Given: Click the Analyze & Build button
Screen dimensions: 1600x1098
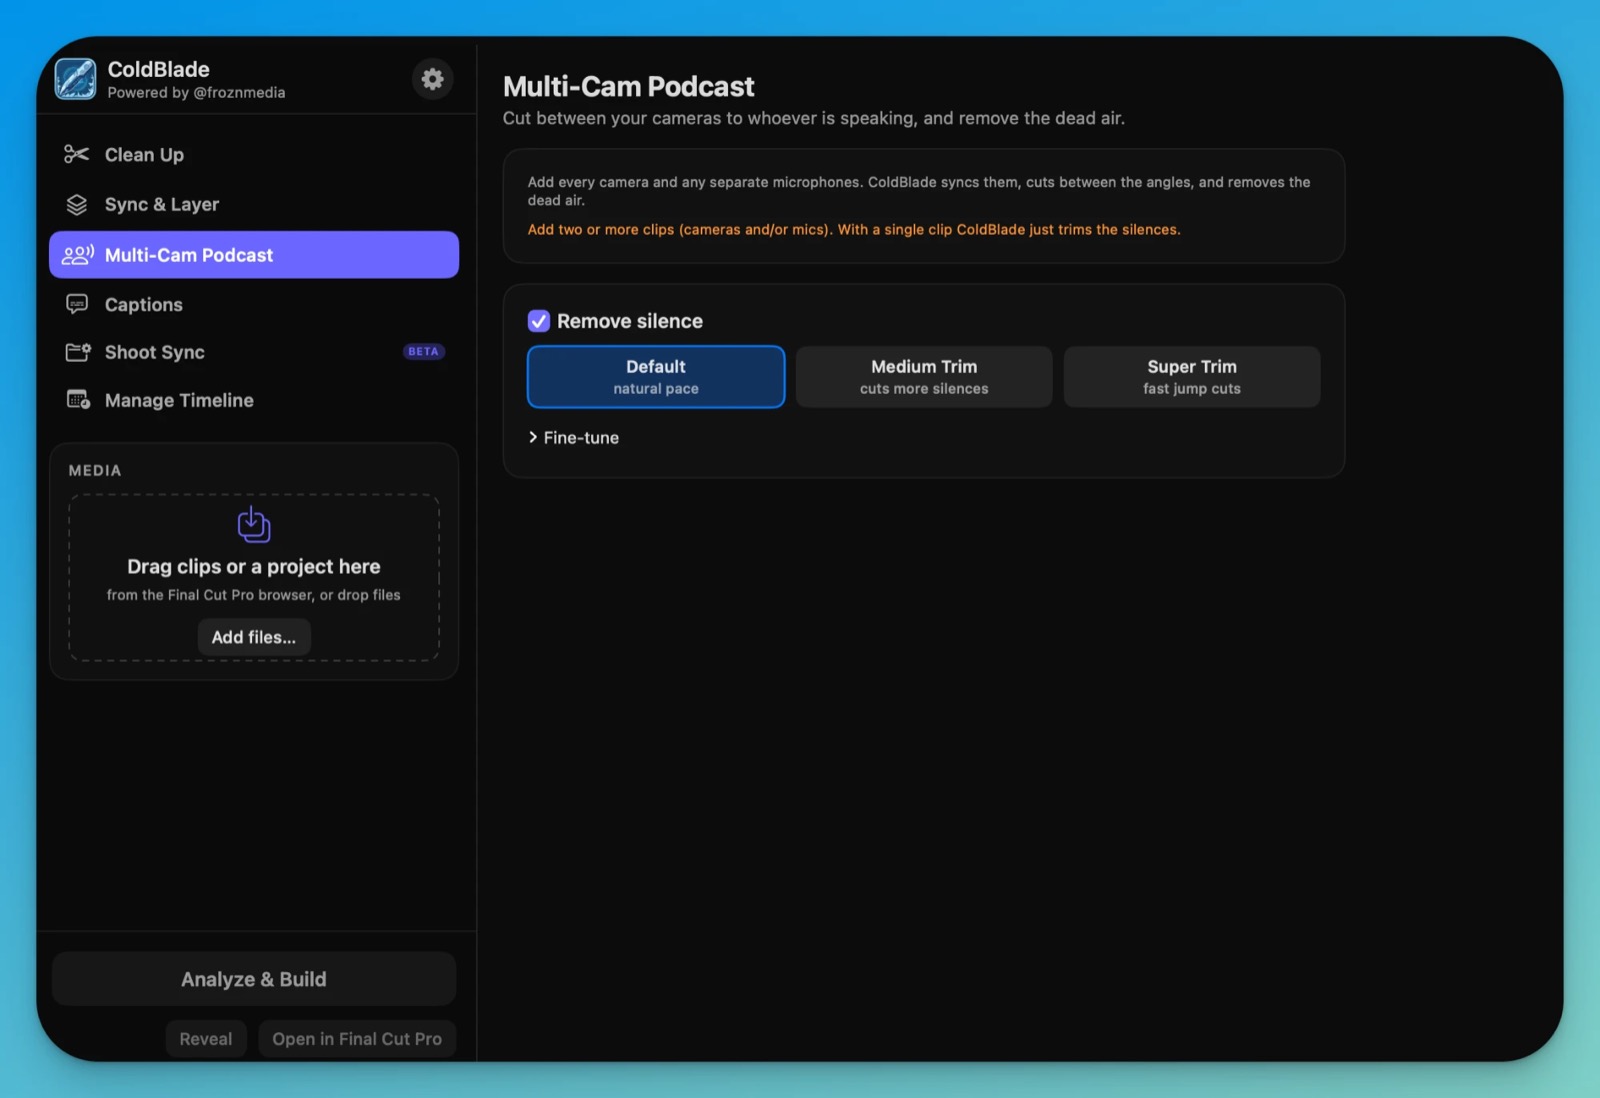Looking at the screenshot, I should (x=254, y=979).
